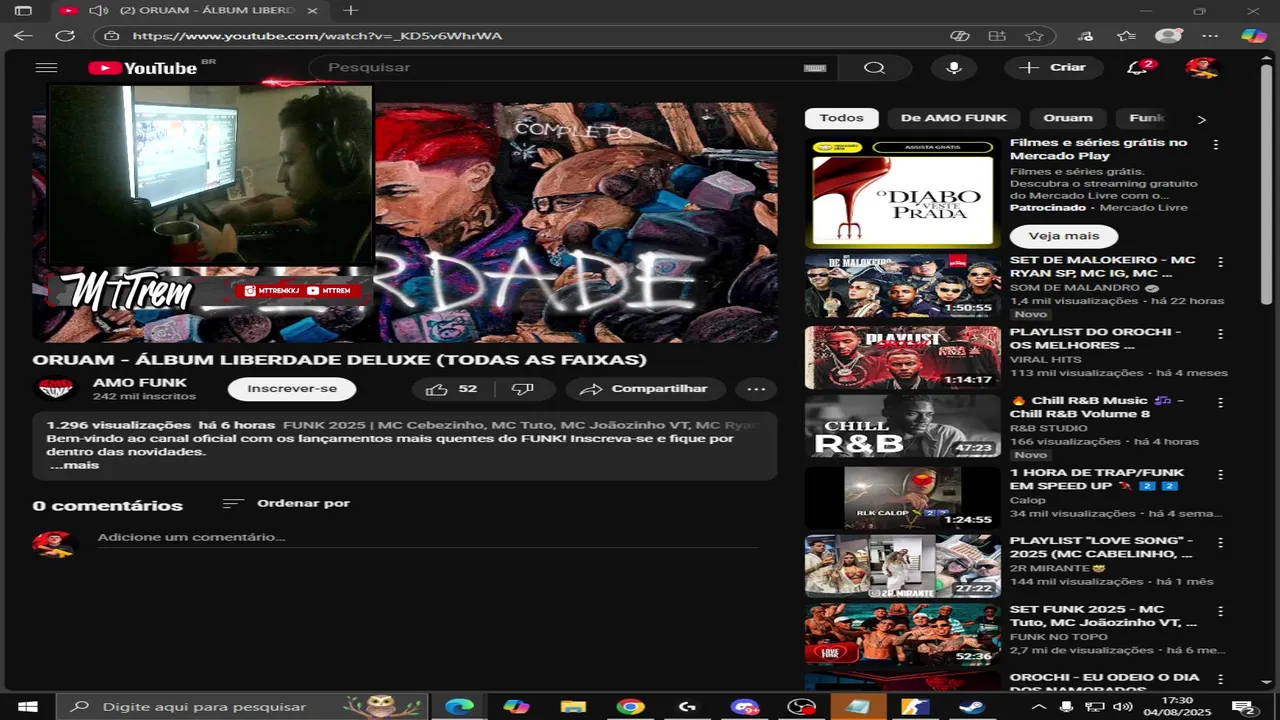Image resolution: width=1280 pixels, height=720 pixels.
Task: Click the search magnifier button
Action: coord(874,68)
